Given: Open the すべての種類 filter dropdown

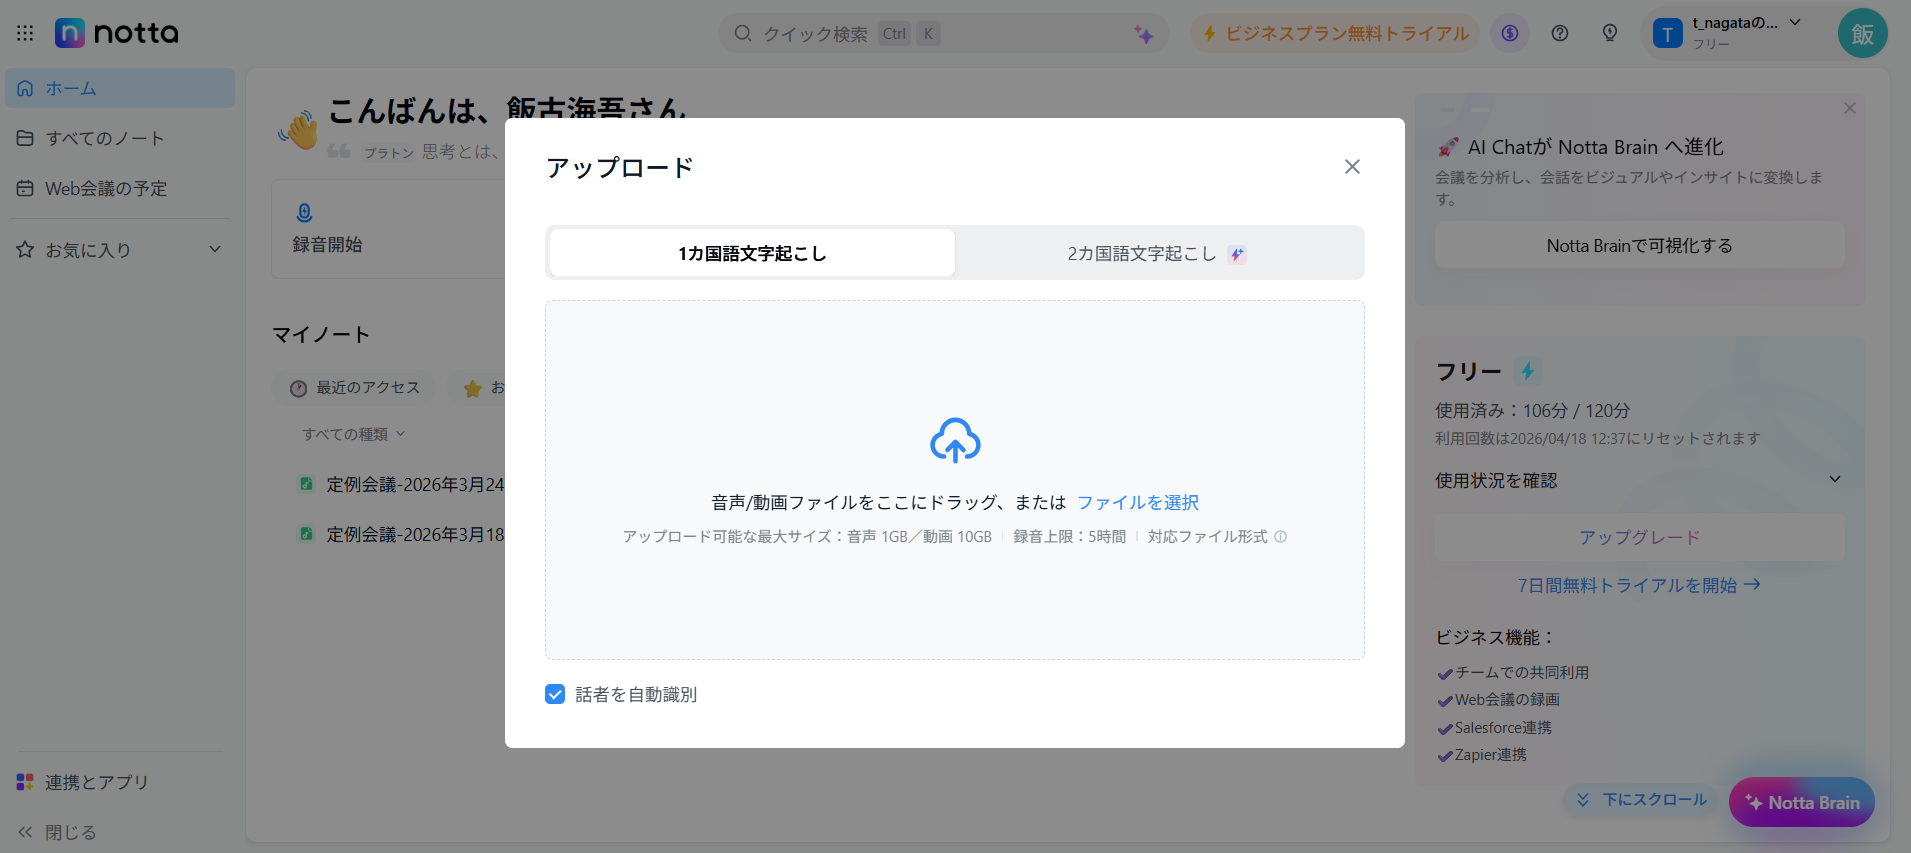Looking at the screenshot, I should [x=353, y=434].
